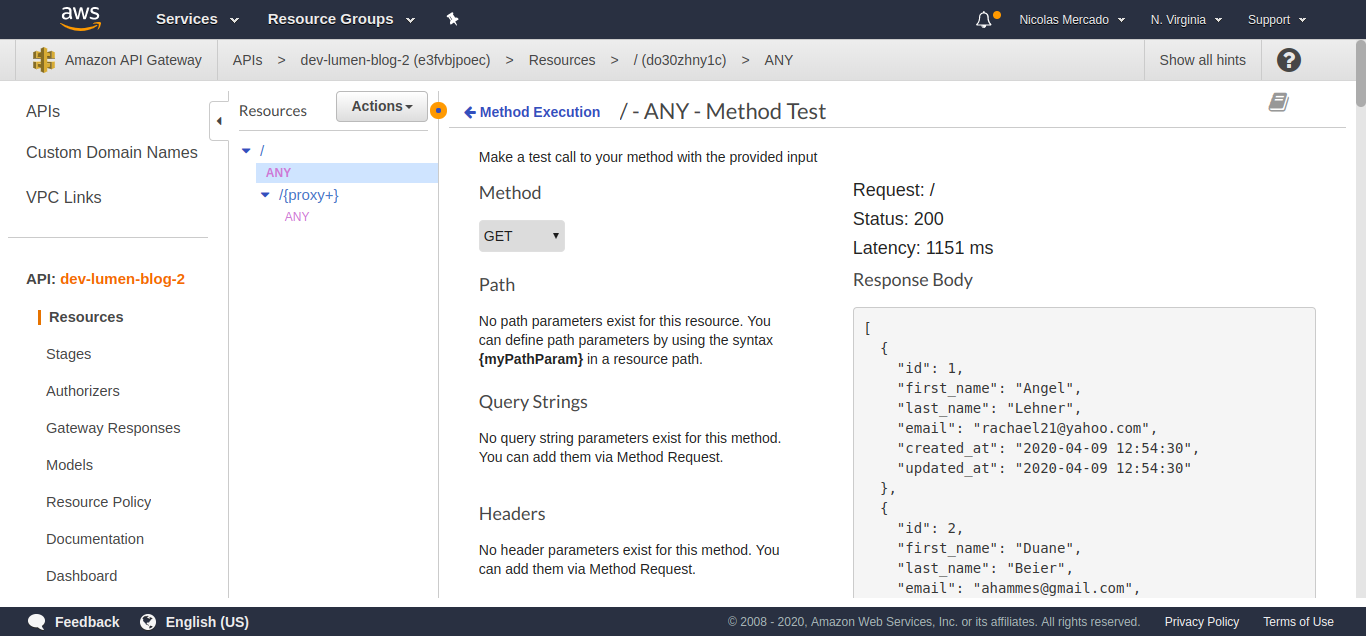Image resolution: width=1366 pixels, height=636 pixels.
Task: Open Authorizers
Action: pyautogui.click(x=83, y=391)
